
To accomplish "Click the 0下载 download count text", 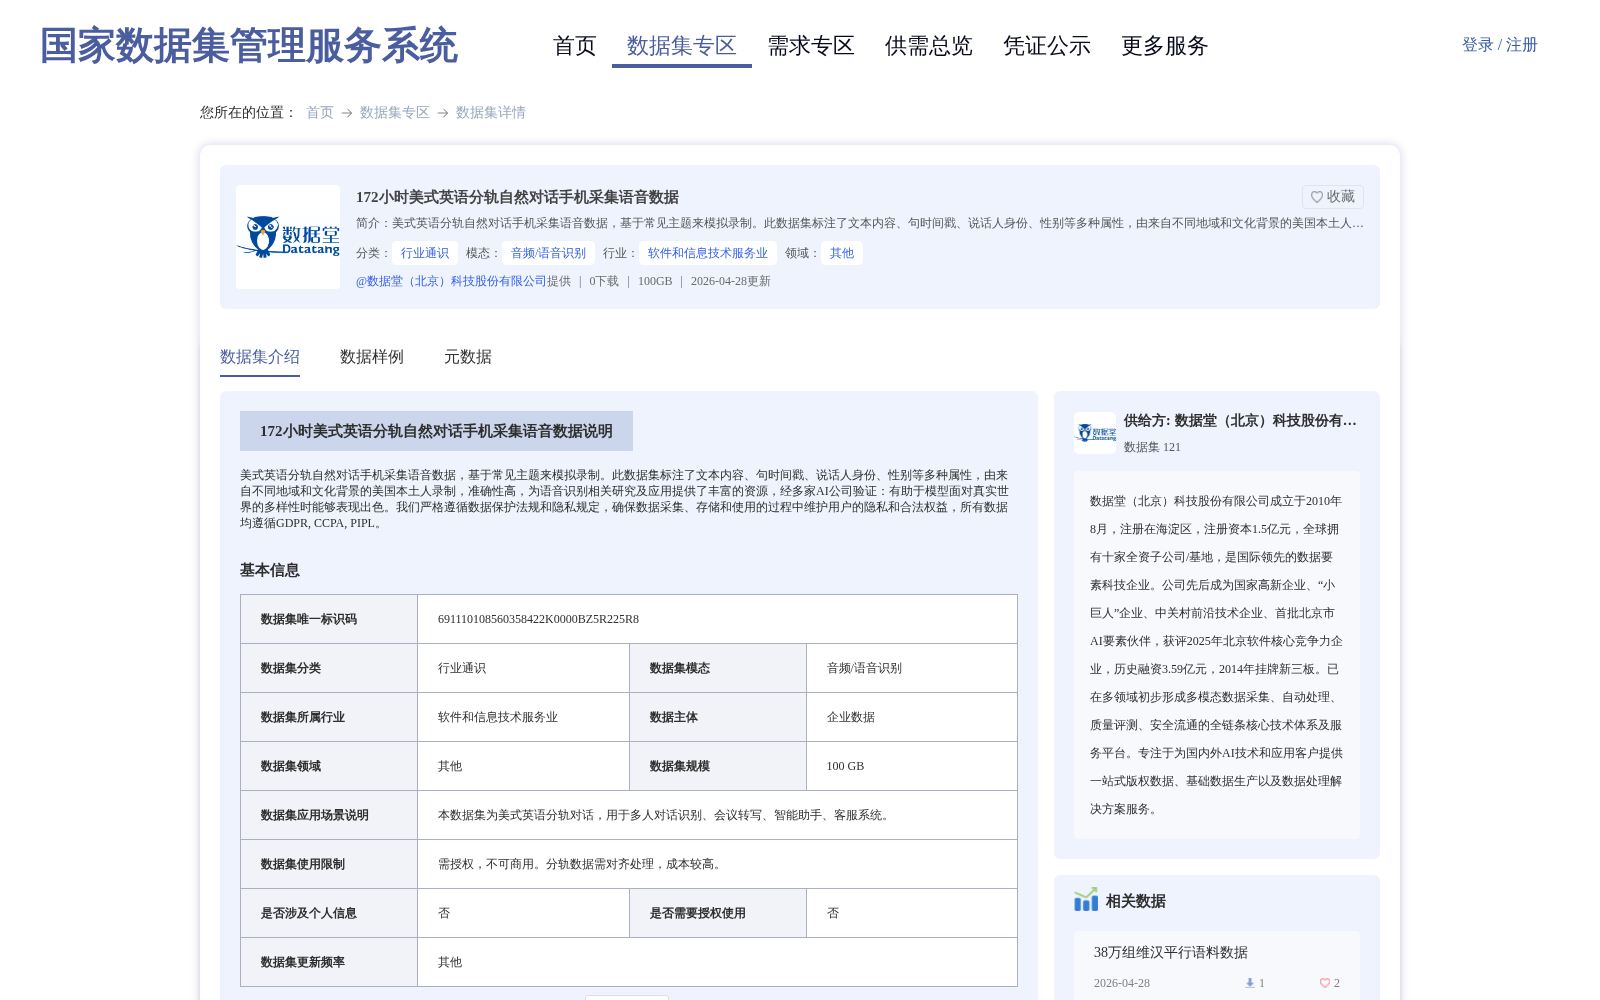I will click(604, 281).
